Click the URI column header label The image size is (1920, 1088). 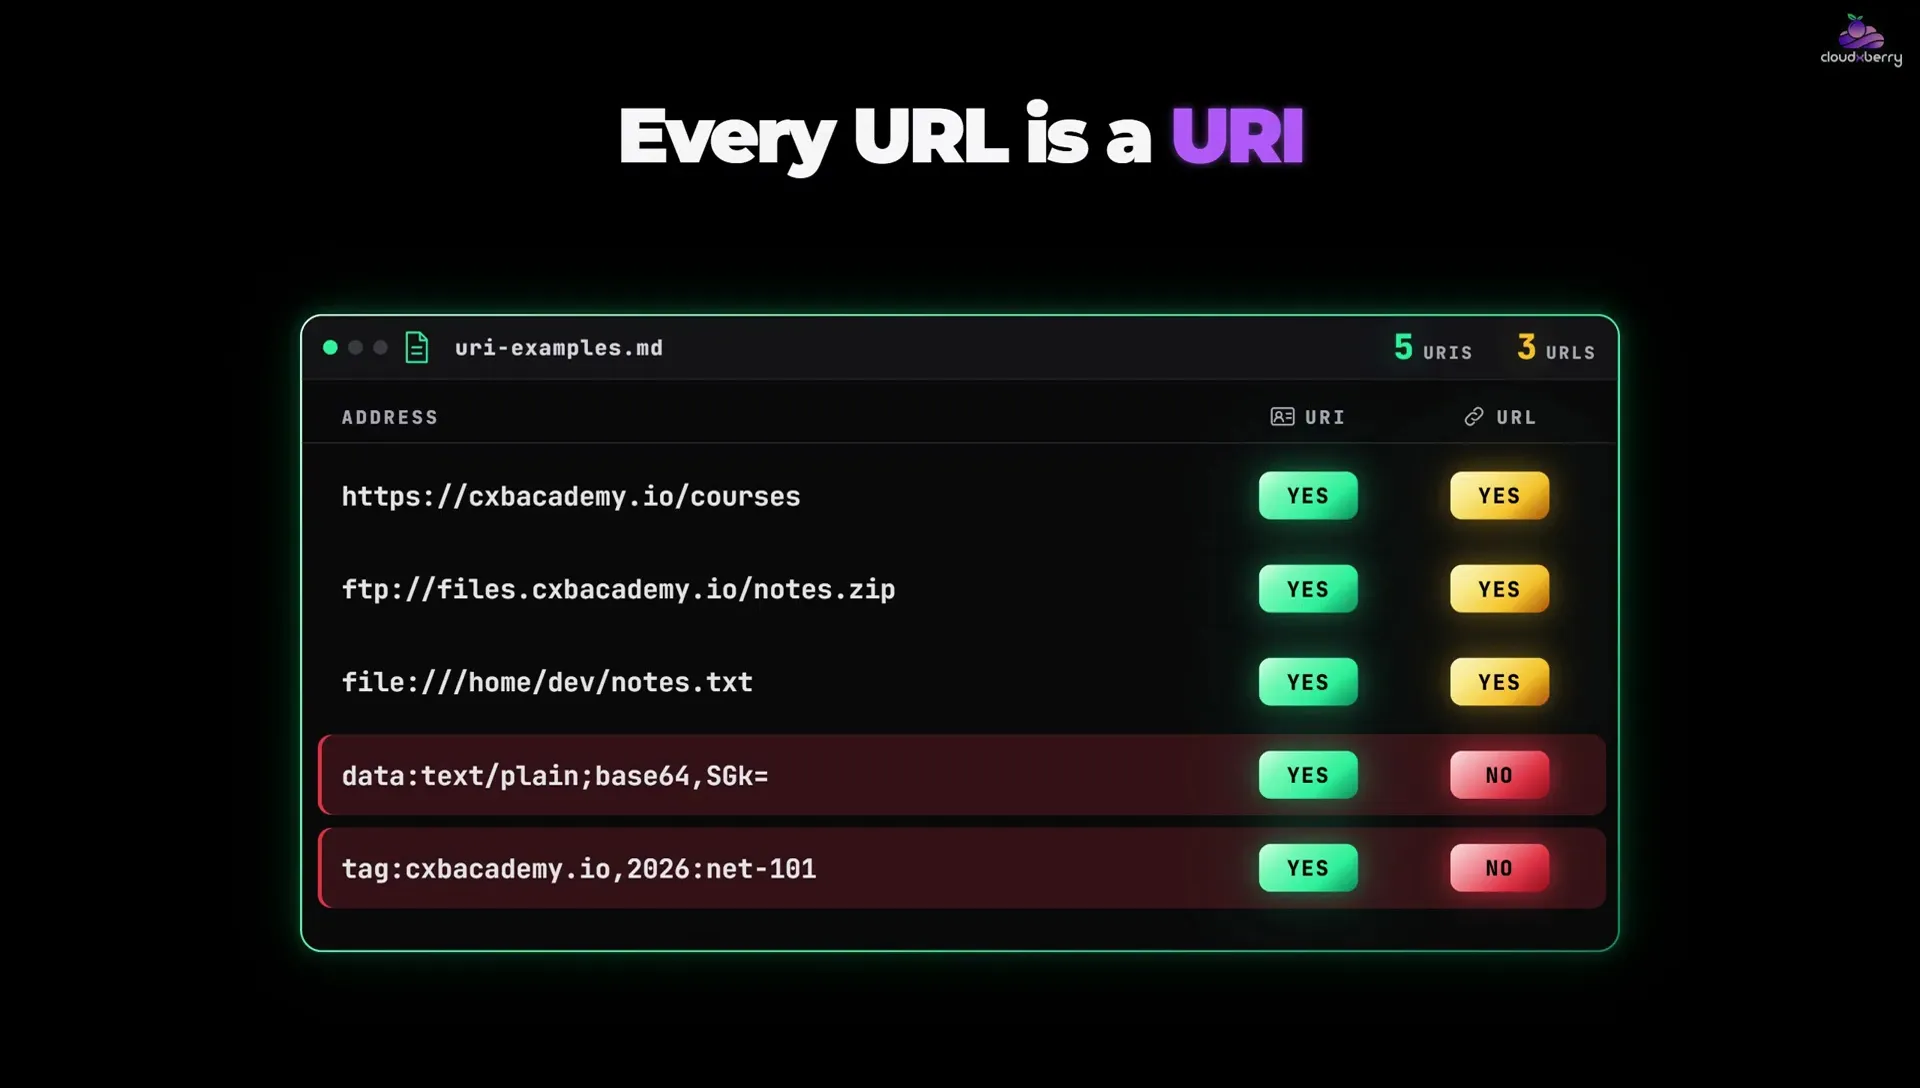pos(1325,417)
